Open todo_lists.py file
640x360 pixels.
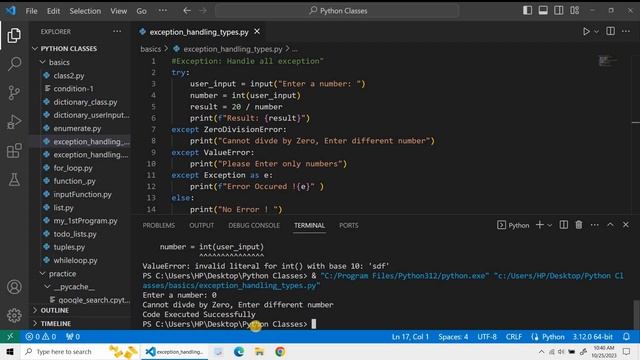click(75, 234)
